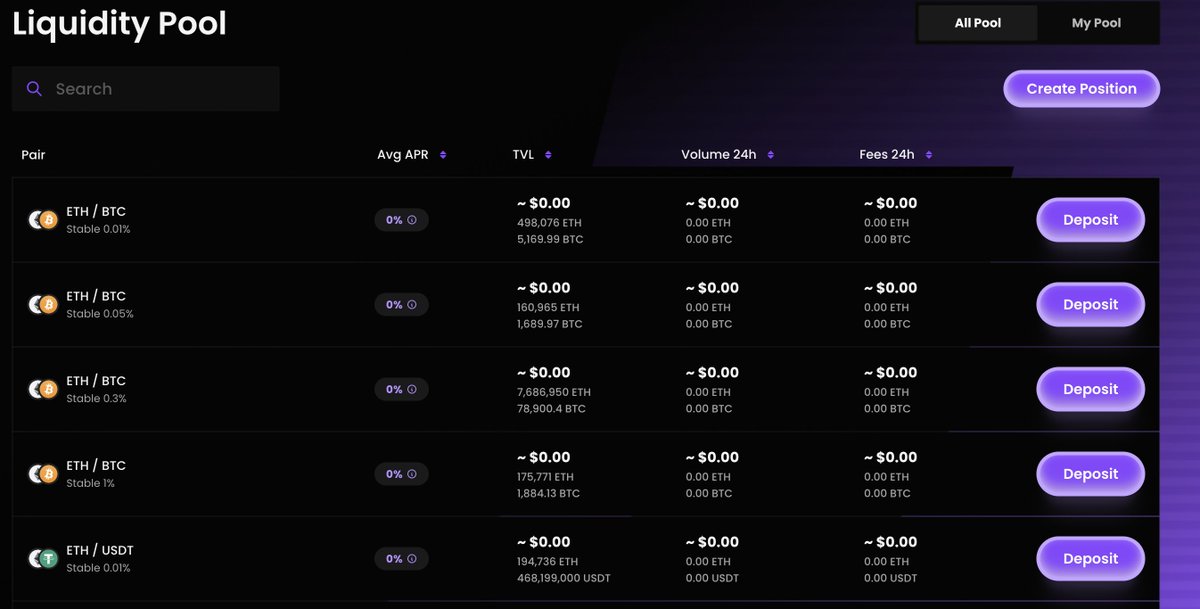
Task: Open APR info for ETH/USDT pool
Action: tap(412, 559)
